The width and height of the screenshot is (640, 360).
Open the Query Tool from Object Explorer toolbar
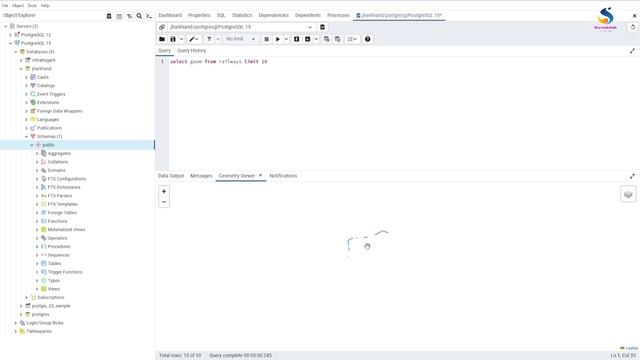coord(109,16)
